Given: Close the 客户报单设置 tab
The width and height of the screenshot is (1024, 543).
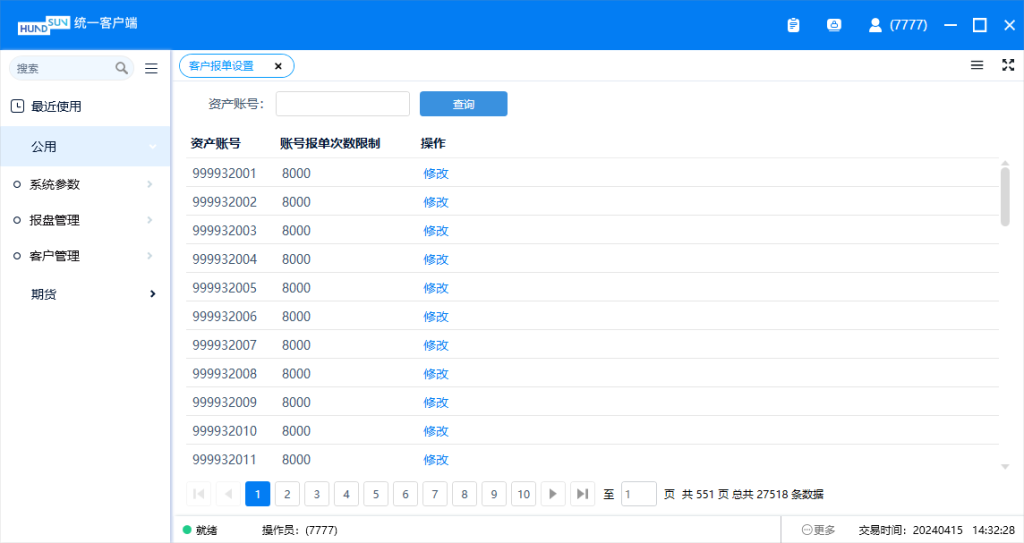Looking at the screenshot, I should (x=278, y=66).
